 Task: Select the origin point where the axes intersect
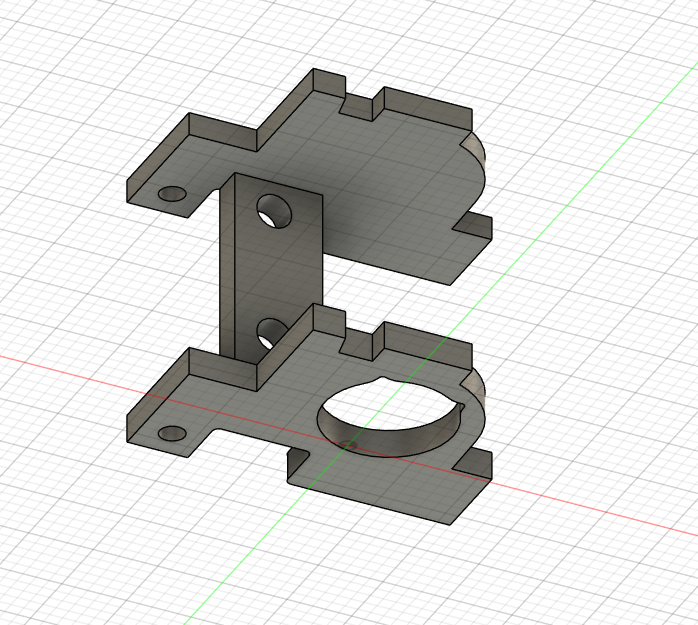click(x=349, y=444)
